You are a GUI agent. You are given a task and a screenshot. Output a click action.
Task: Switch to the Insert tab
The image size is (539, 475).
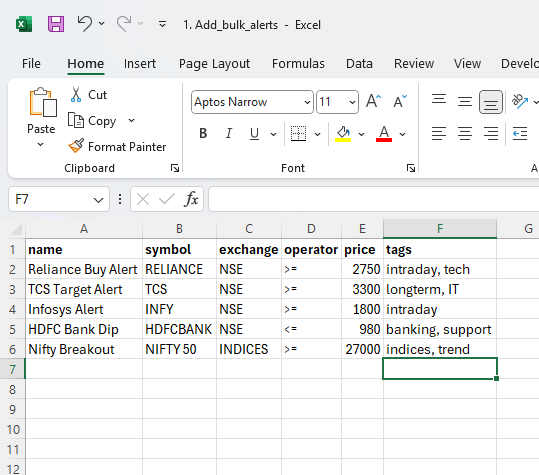click(140, 64)
